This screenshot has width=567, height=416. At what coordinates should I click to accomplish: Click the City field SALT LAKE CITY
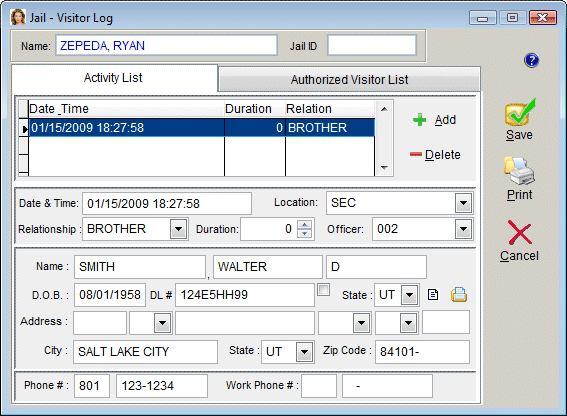point(145,352)
